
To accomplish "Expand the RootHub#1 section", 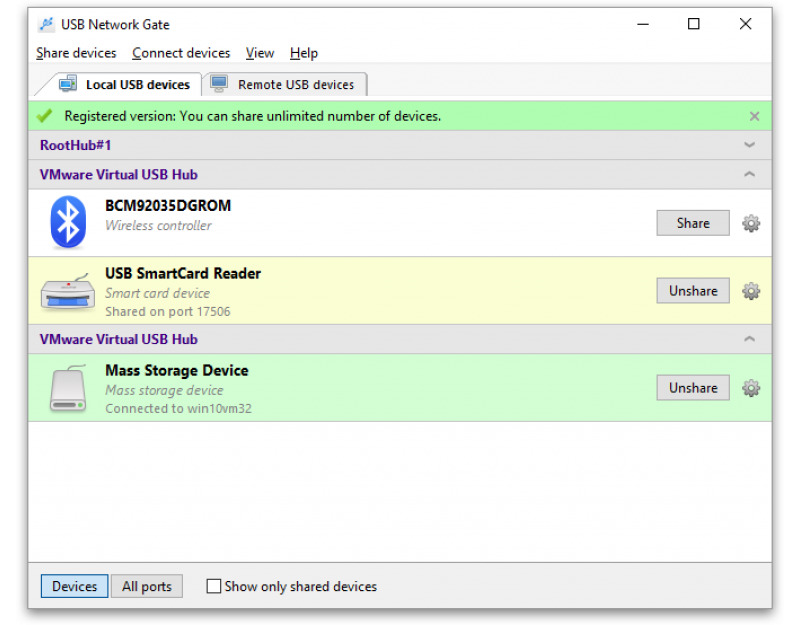I will tap(749, 145).
